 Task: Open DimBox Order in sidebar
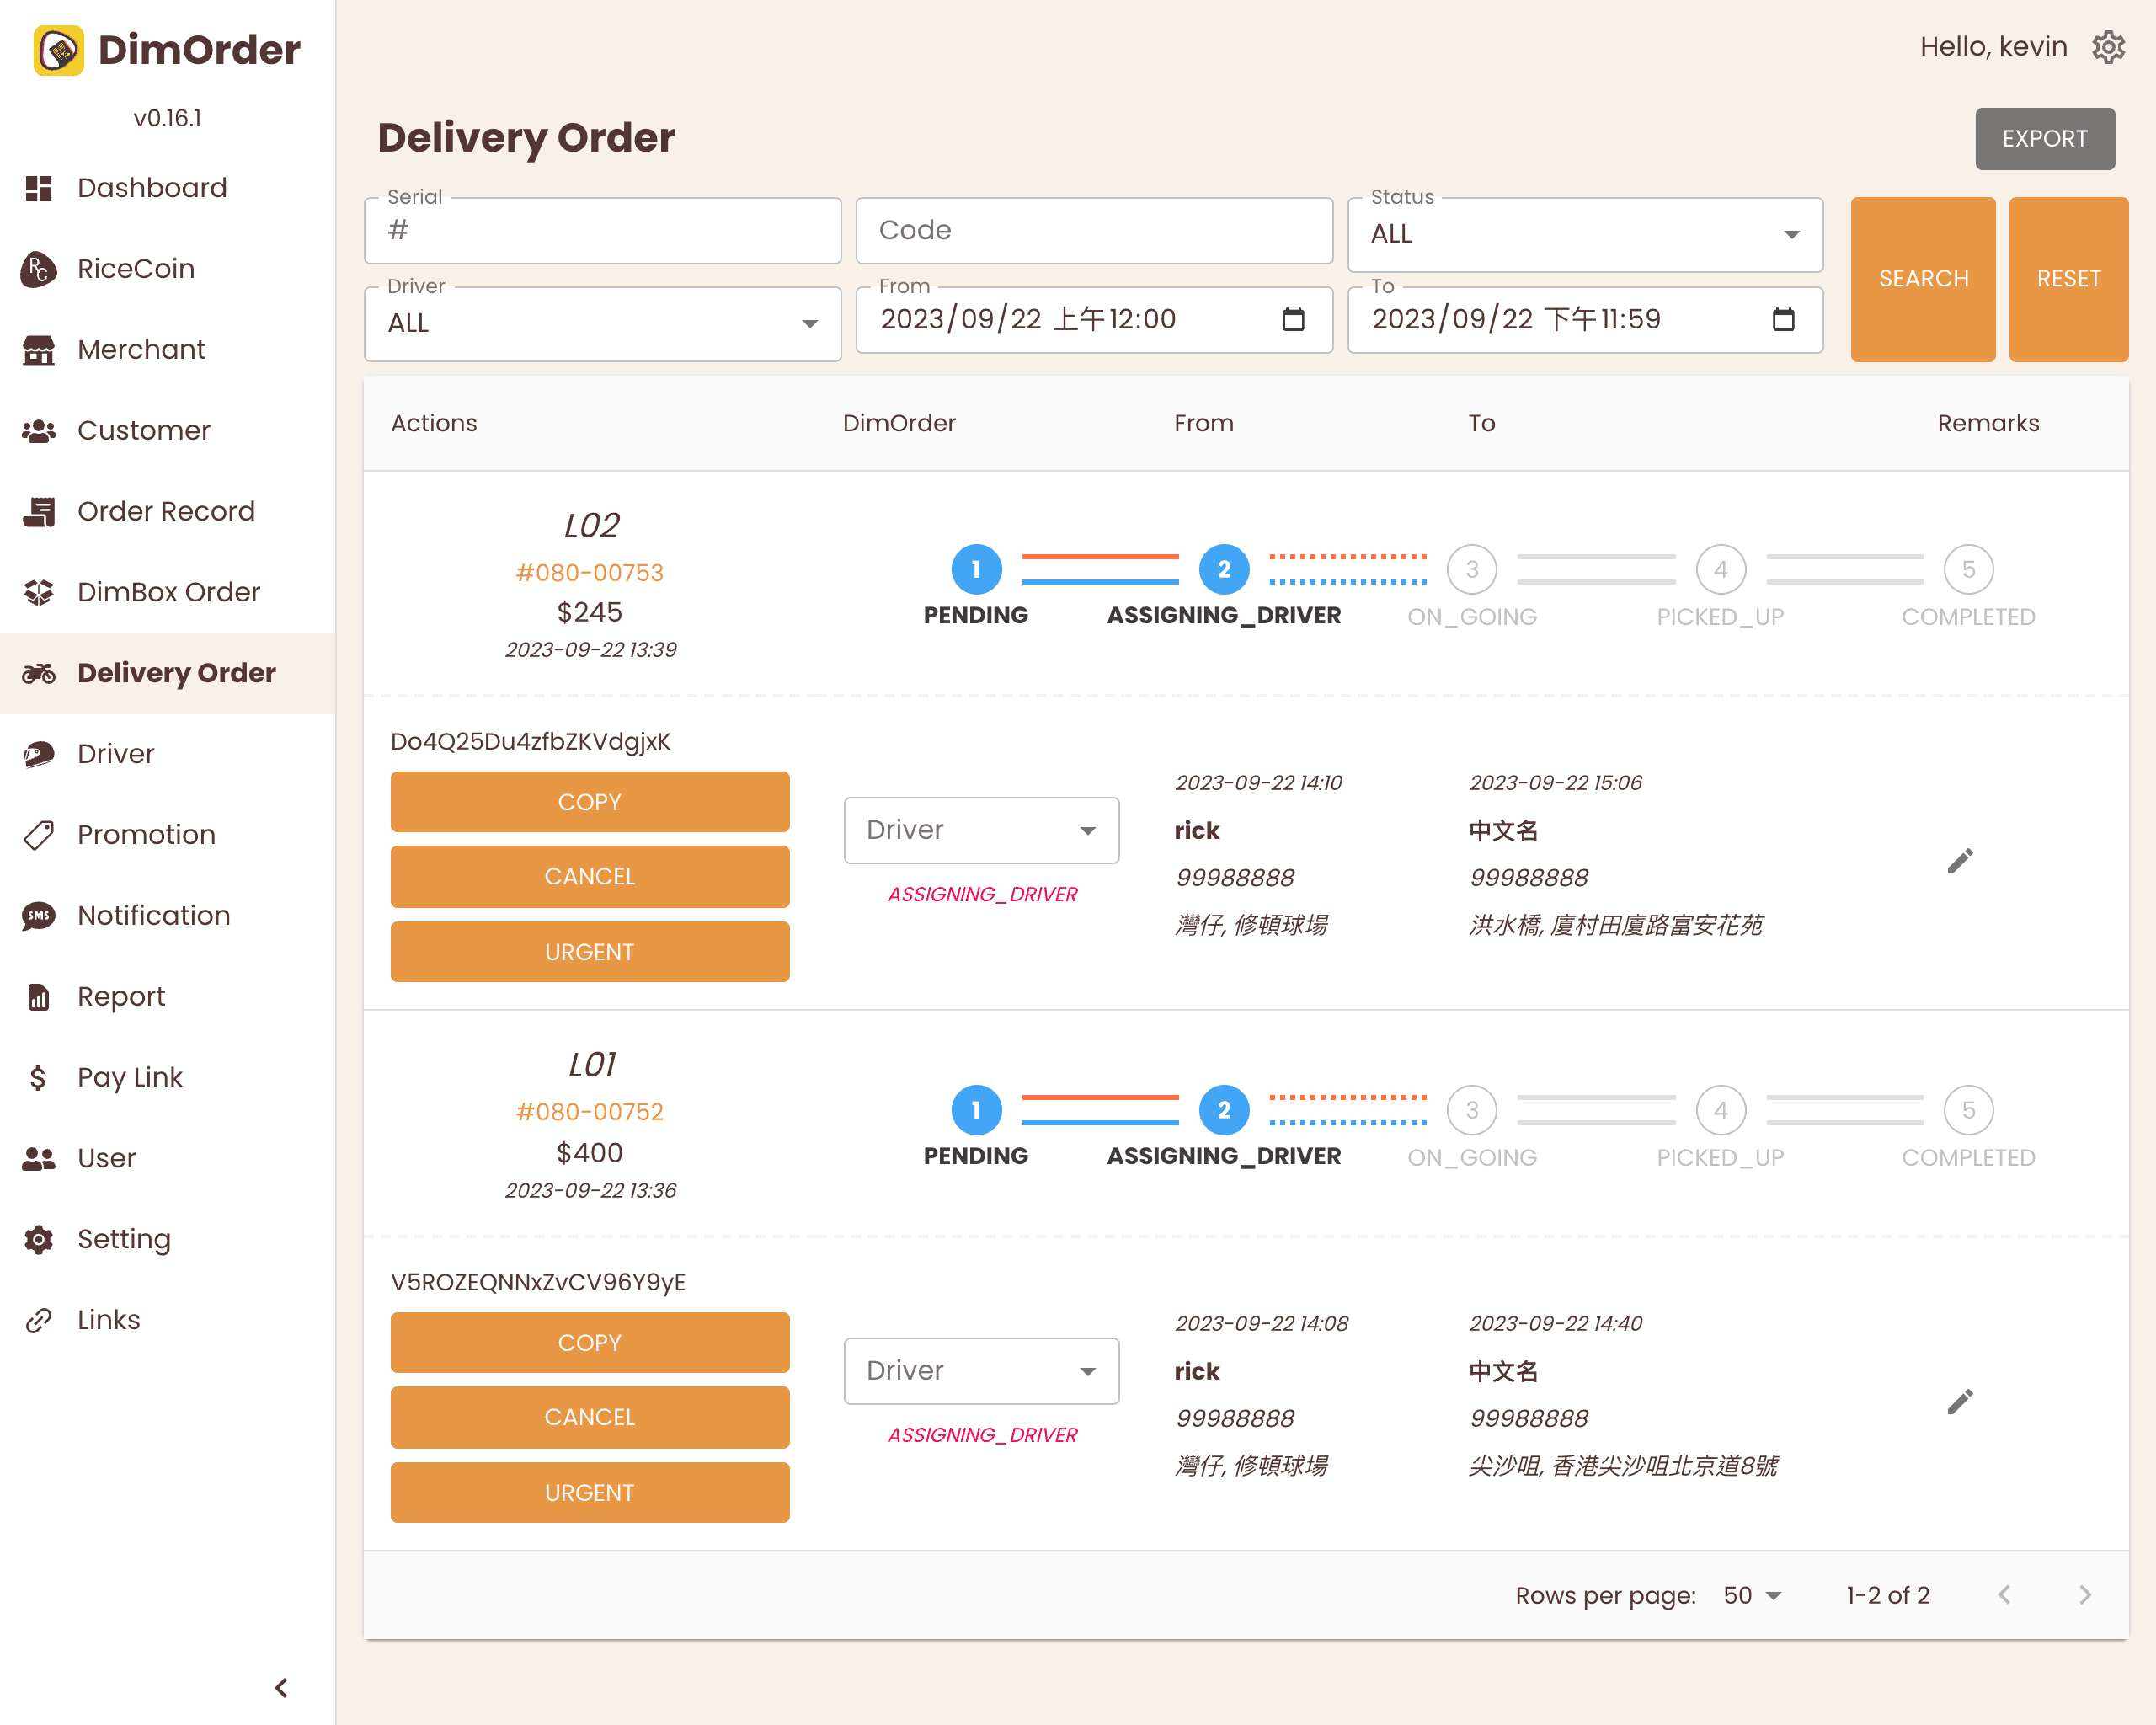[168, 592]
